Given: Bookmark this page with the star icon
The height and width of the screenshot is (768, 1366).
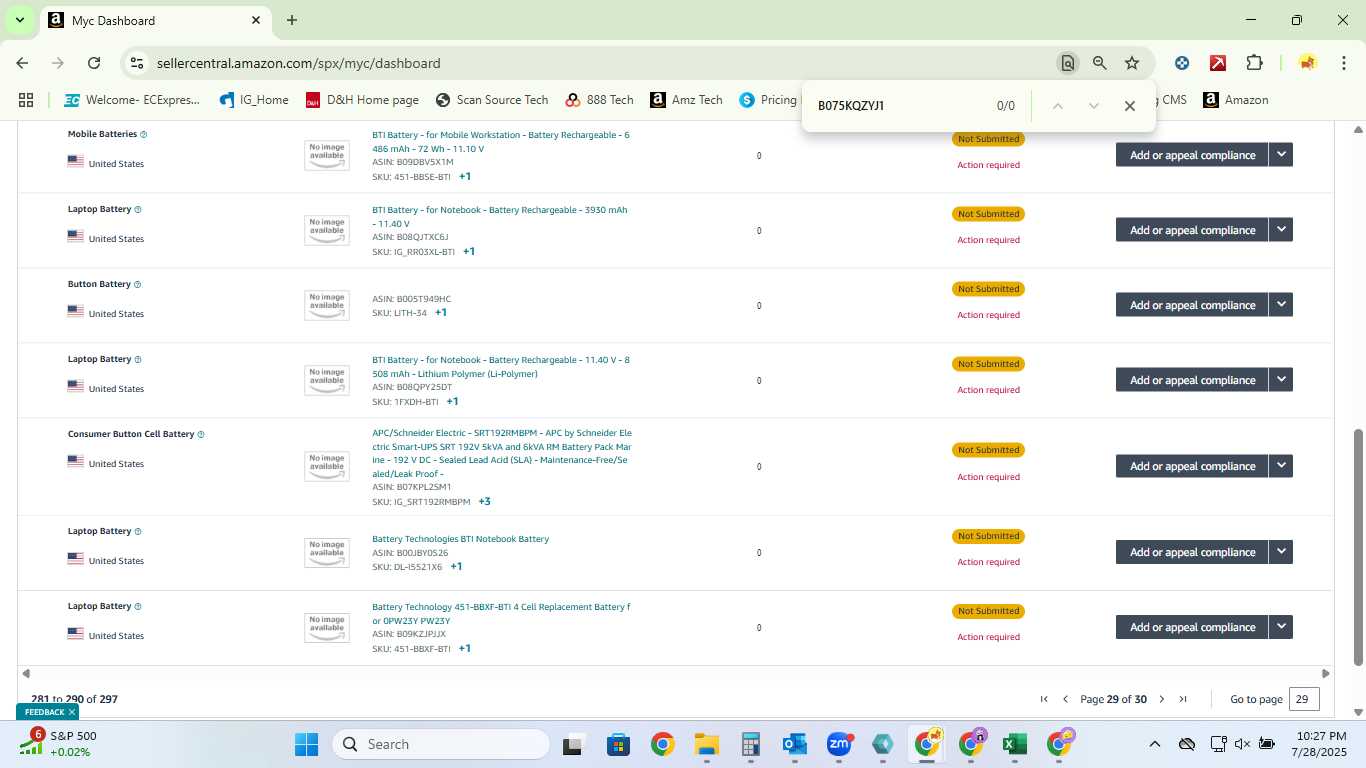Looking at the screenshot, I should pos(1132,63).
